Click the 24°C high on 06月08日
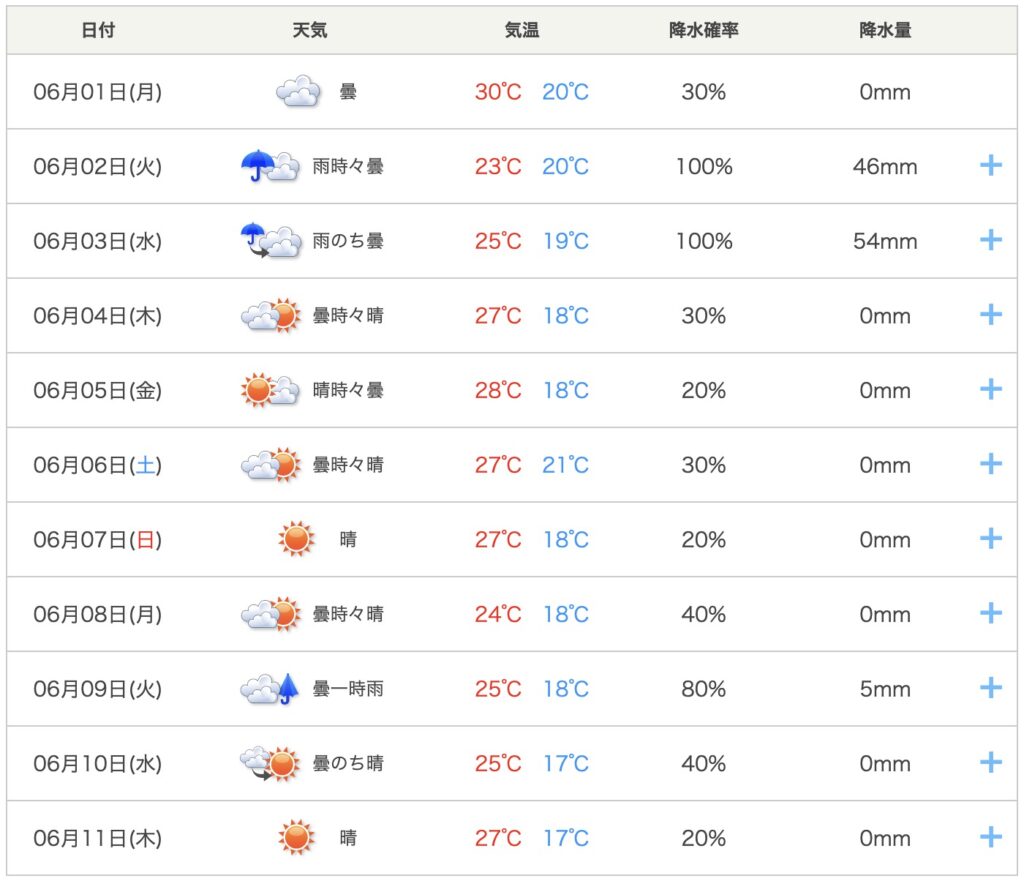The image size is (1024, 884). pyautogui.click(x=498, y=614)
